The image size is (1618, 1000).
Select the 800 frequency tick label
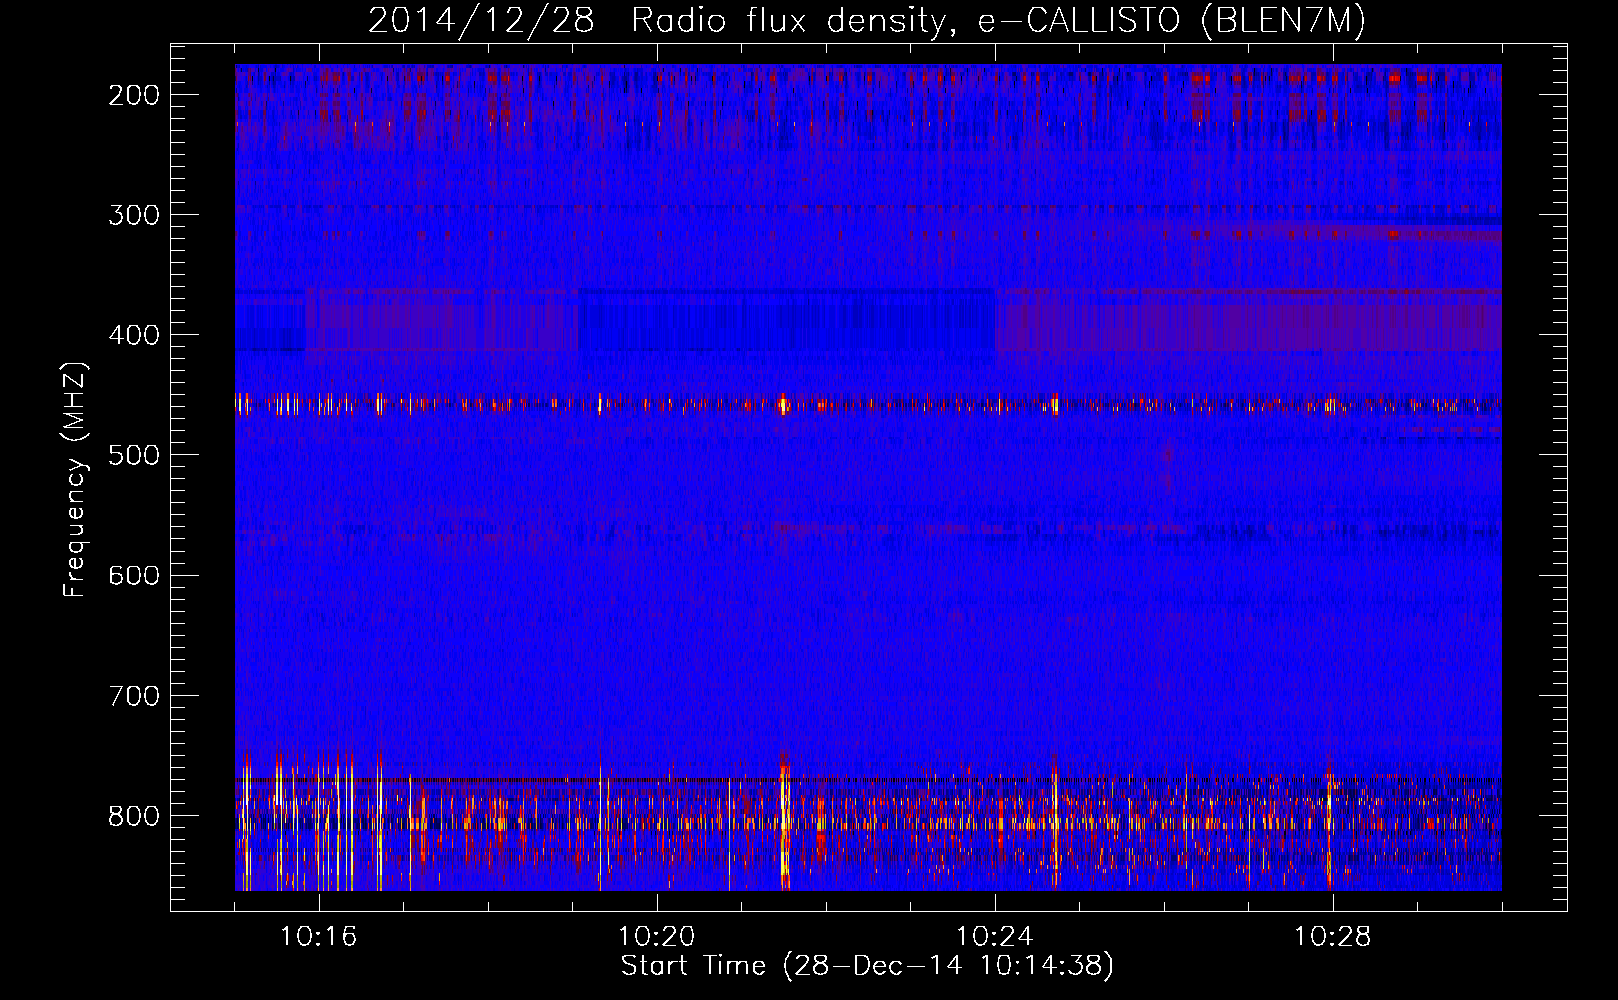click(134, 815)
